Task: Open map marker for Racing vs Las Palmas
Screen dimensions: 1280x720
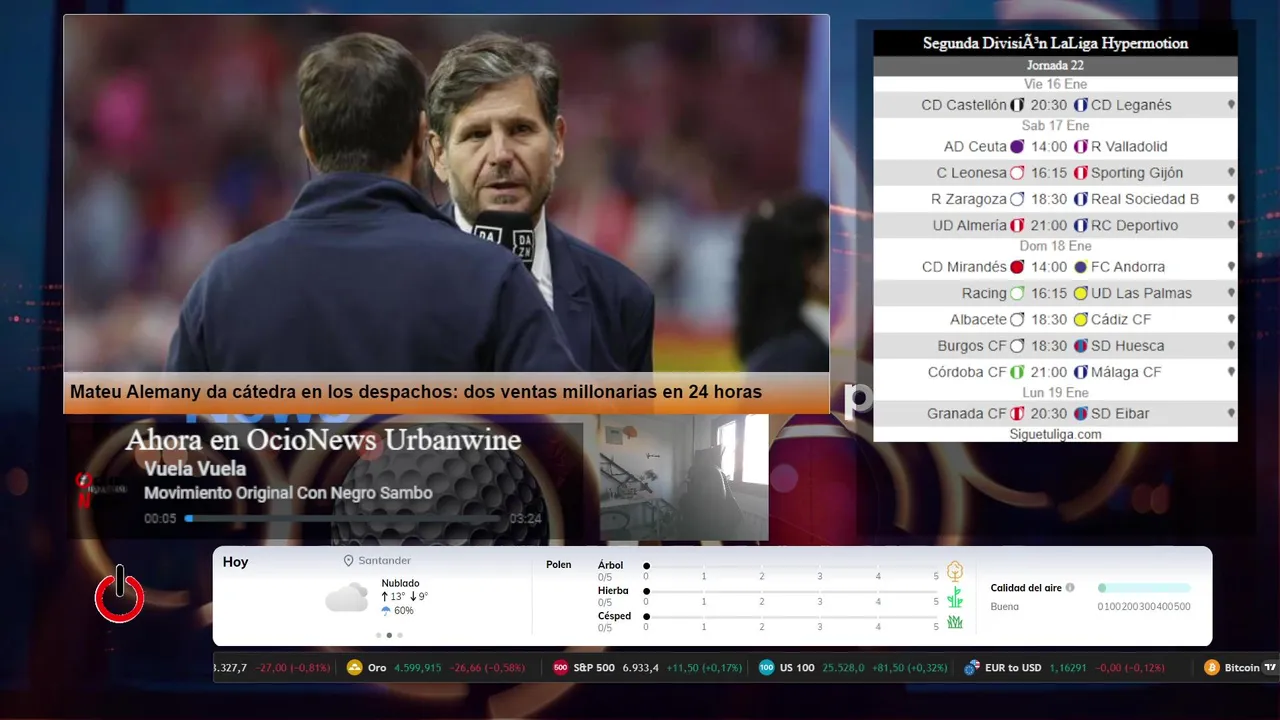Action: (1231, 293)
